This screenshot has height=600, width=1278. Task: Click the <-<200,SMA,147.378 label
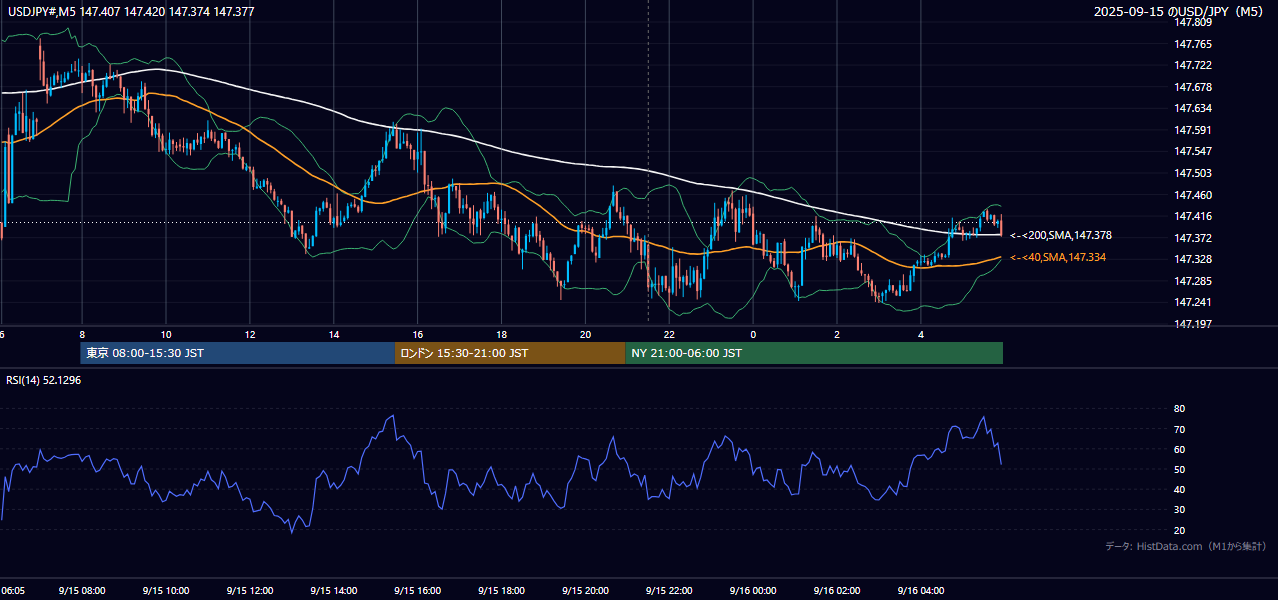(1061, 236)
